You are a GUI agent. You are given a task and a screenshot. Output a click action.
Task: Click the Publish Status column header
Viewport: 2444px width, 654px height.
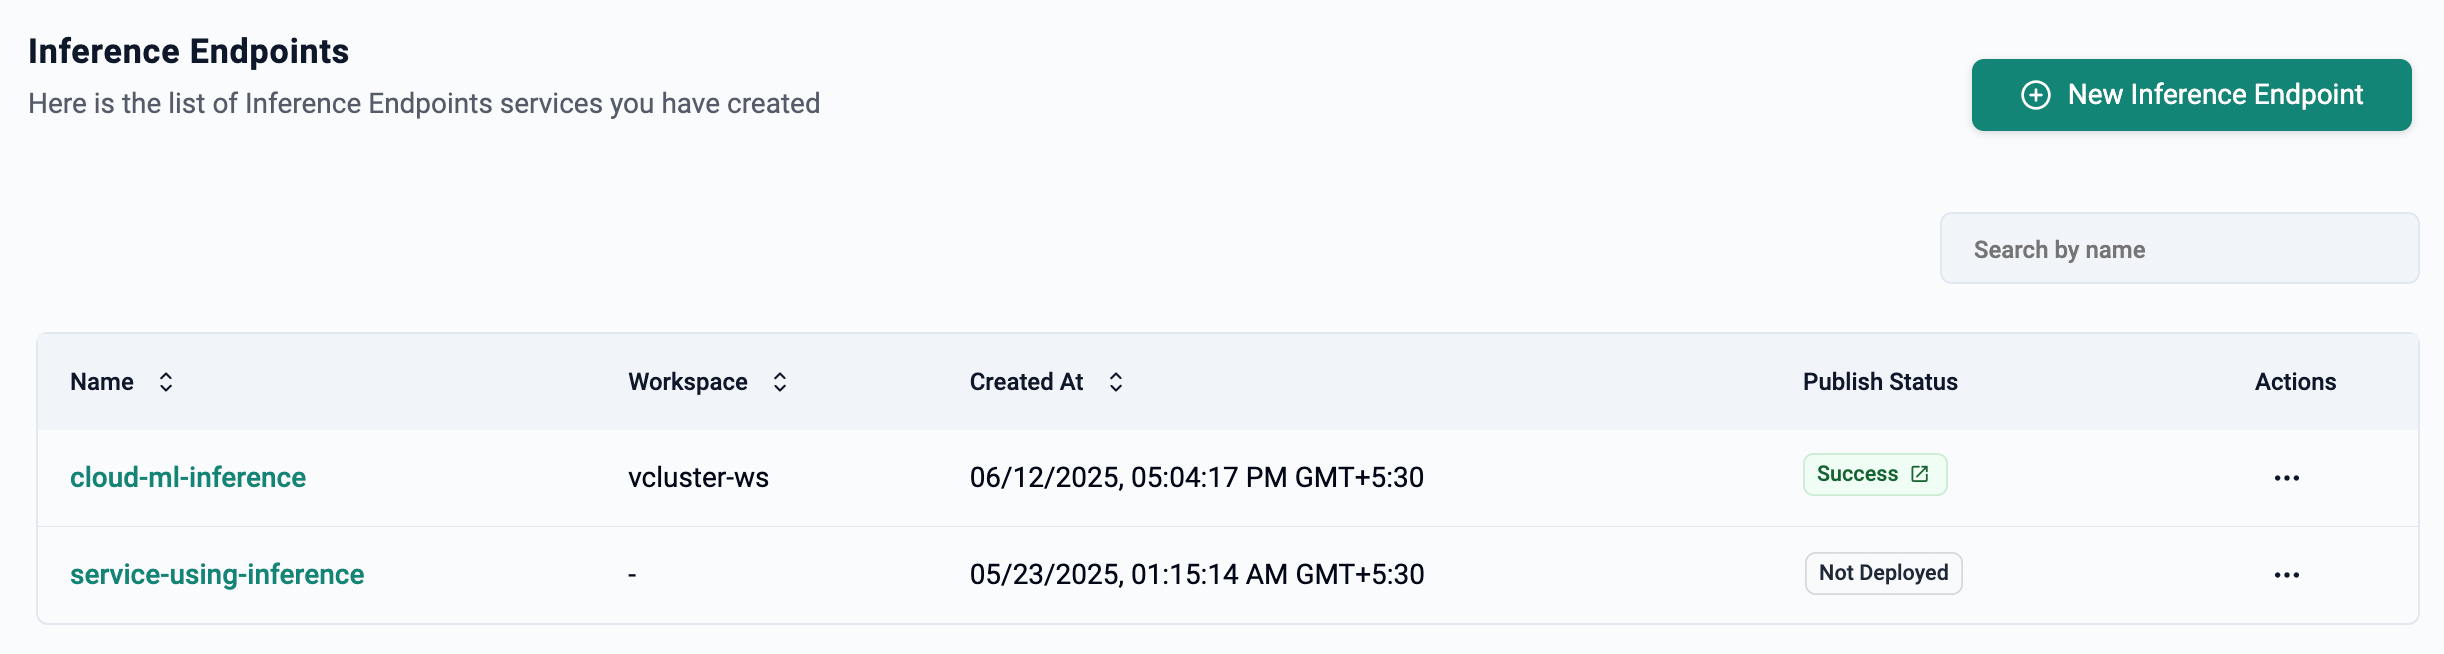click(x=1880, y=382)
